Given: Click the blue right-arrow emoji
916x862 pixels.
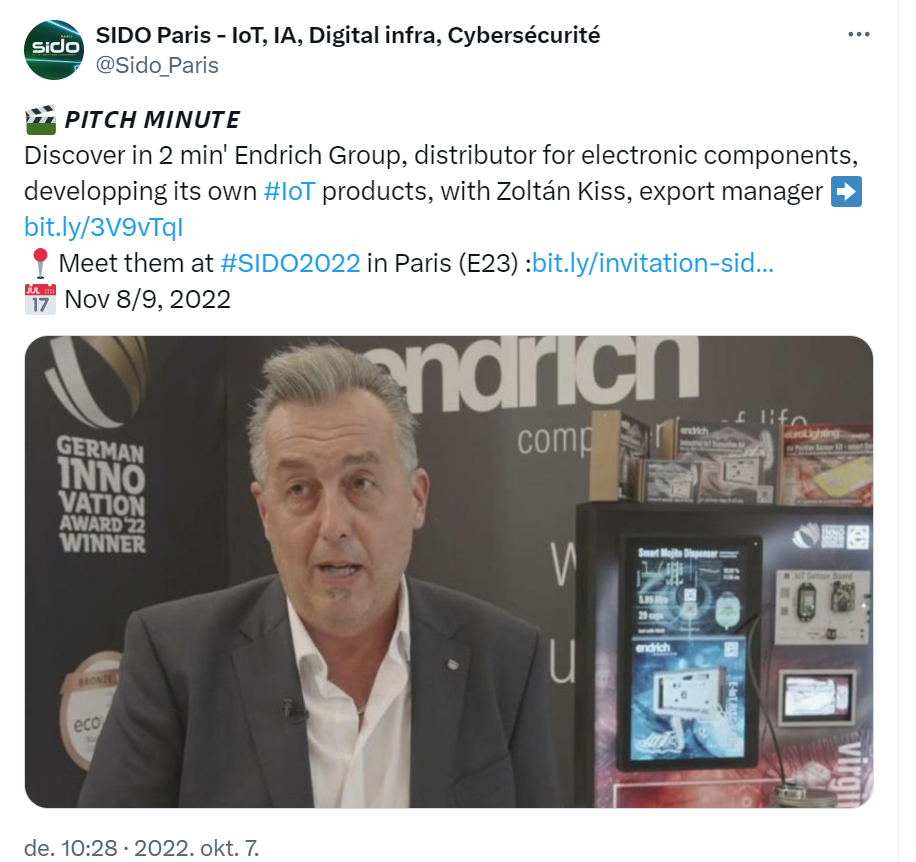Looking at the screenshot, I should pyautogui.click(x=846, y=192).
